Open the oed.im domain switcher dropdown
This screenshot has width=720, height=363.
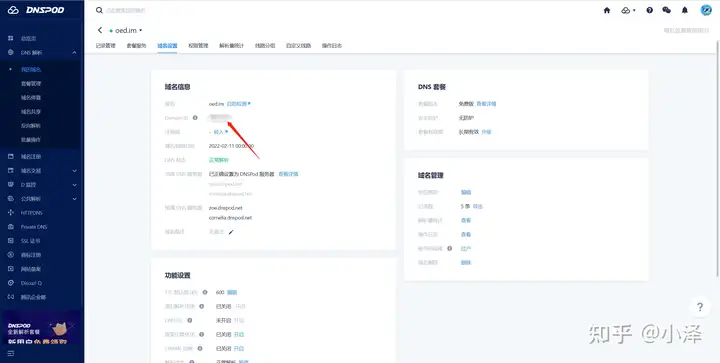(x=141, y=31)
